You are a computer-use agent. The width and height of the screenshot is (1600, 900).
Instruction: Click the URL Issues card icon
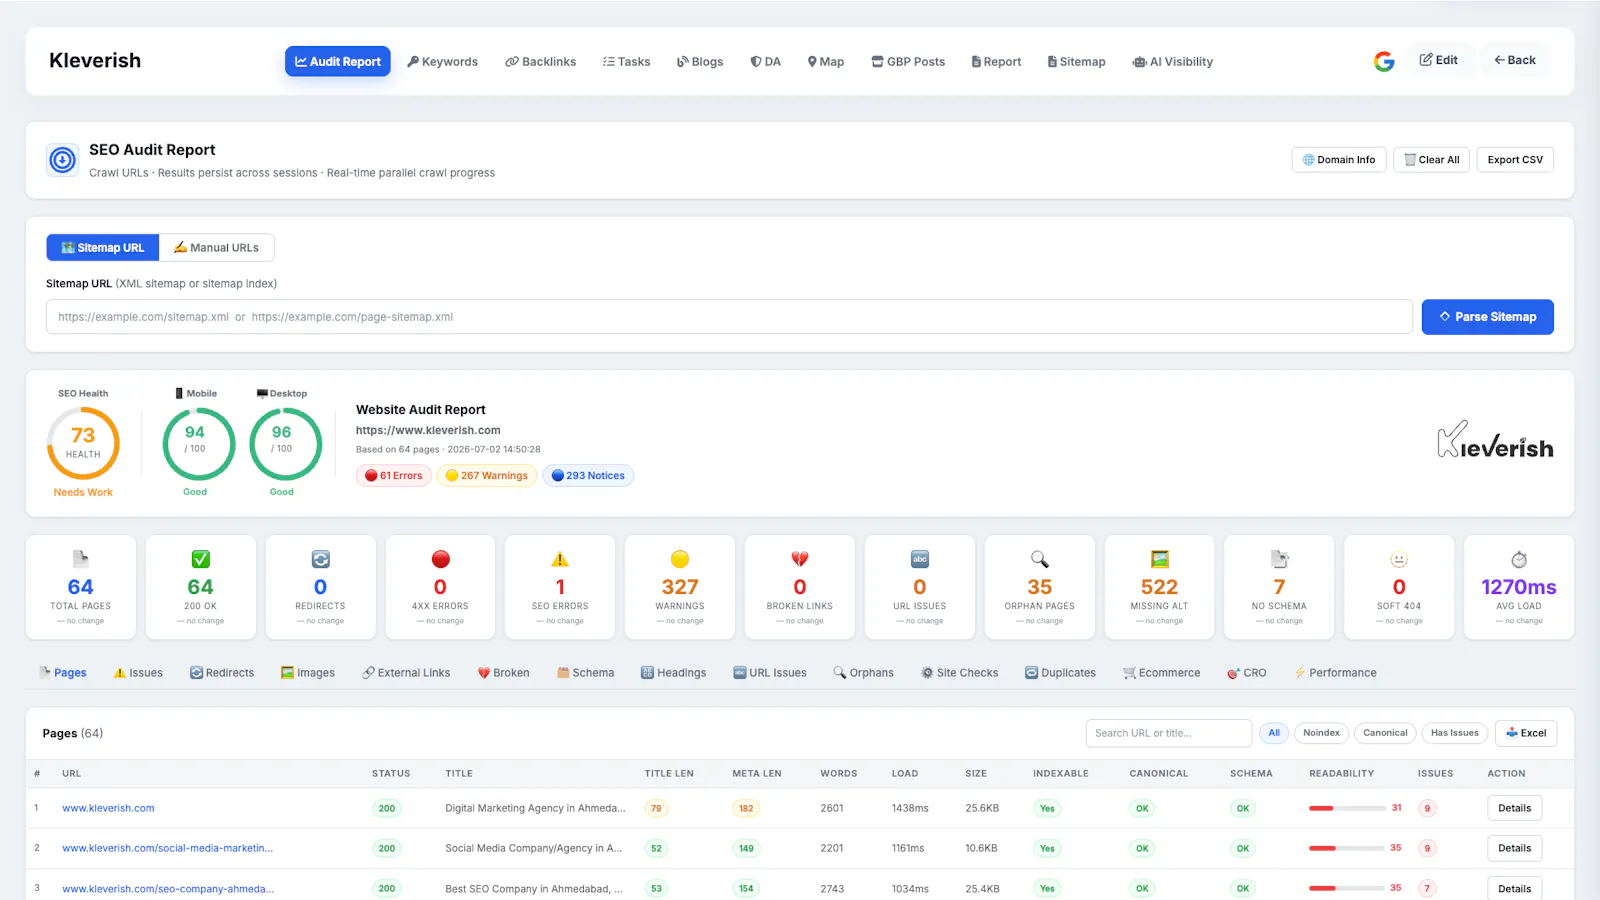tap(920, 559)
